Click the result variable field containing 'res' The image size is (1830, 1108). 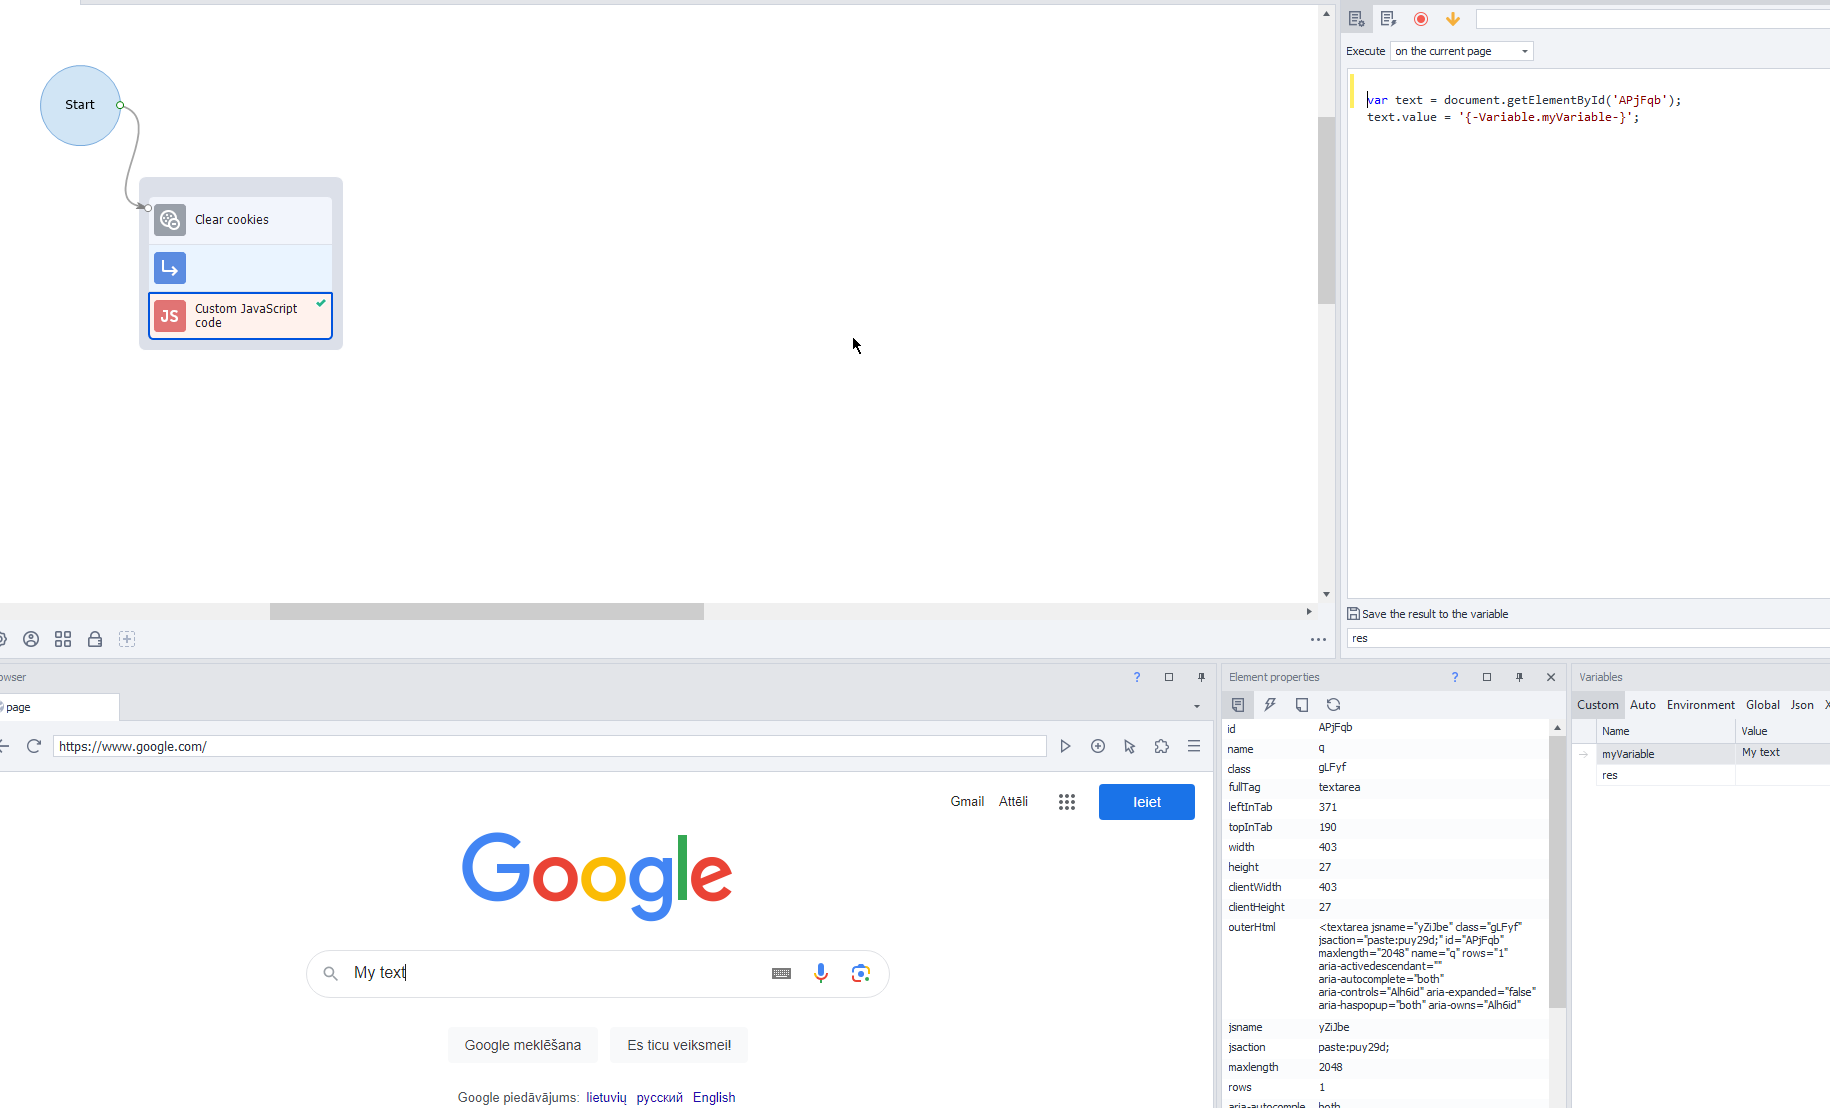(1589, 638)
